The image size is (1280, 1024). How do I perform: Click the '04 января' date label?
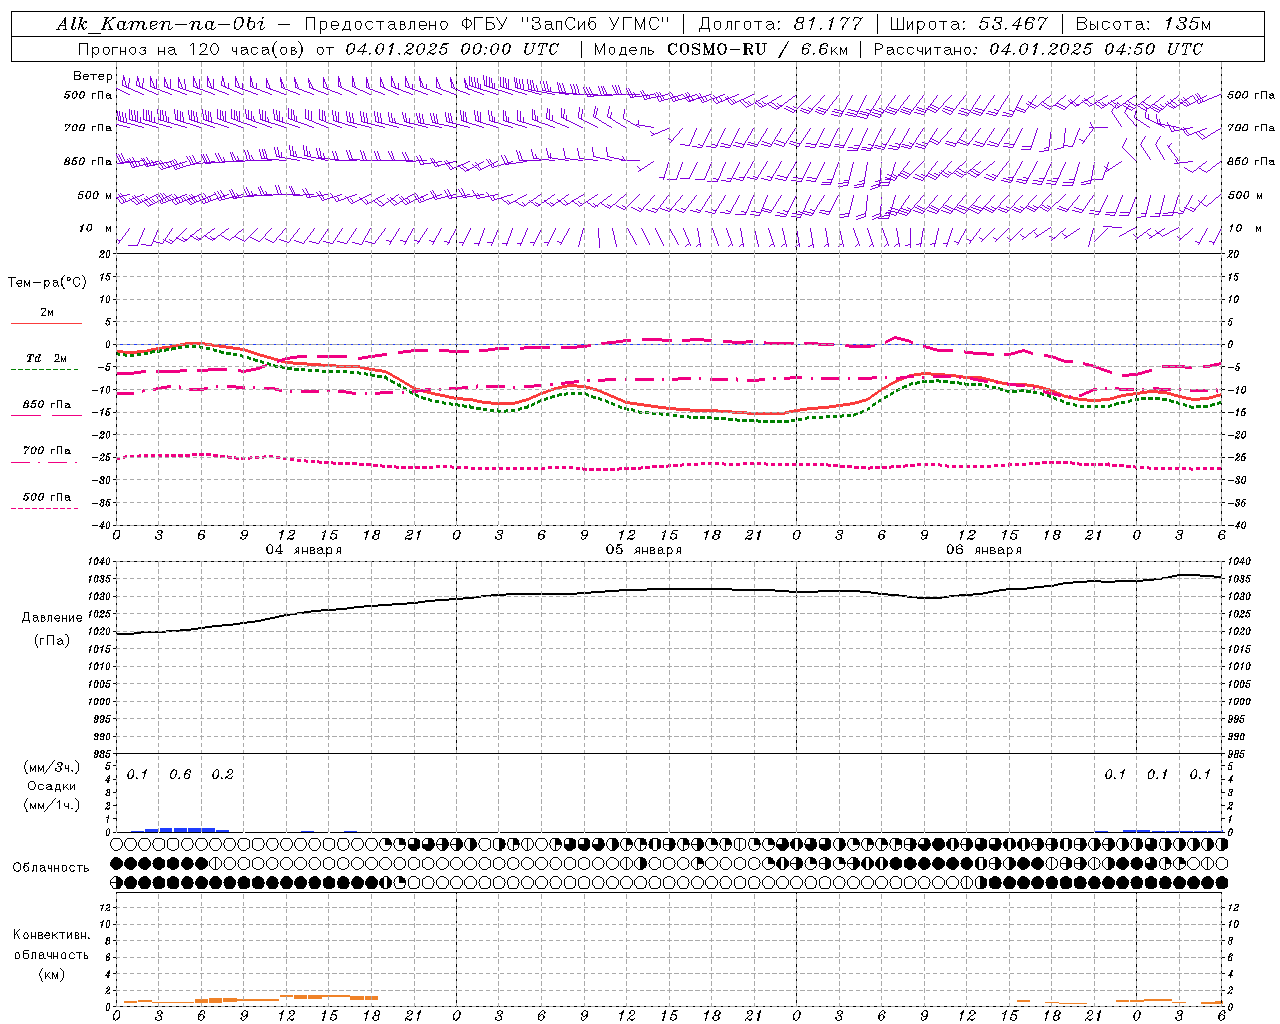coord(303,549)
